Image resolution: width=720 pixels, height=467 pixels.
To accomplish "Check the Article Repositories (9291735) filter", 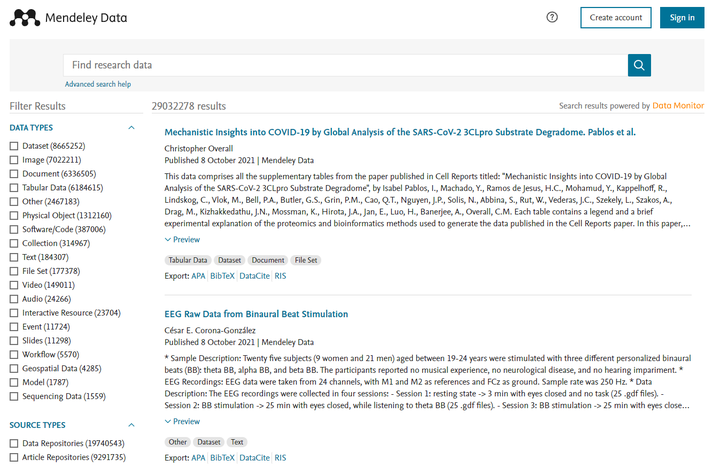I will pyautogui.click(x=14, y=457).
